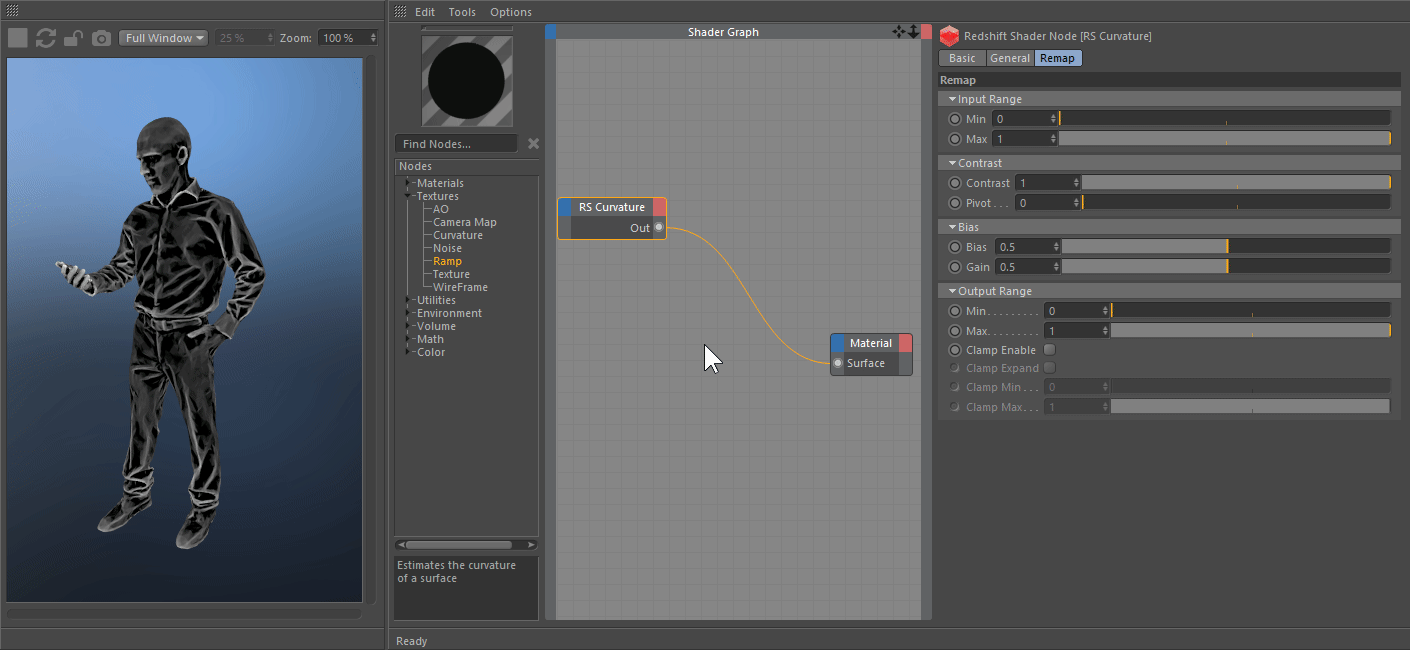
Task: Click the RS Curvature node Out port
Action: (x=658, y=228)
